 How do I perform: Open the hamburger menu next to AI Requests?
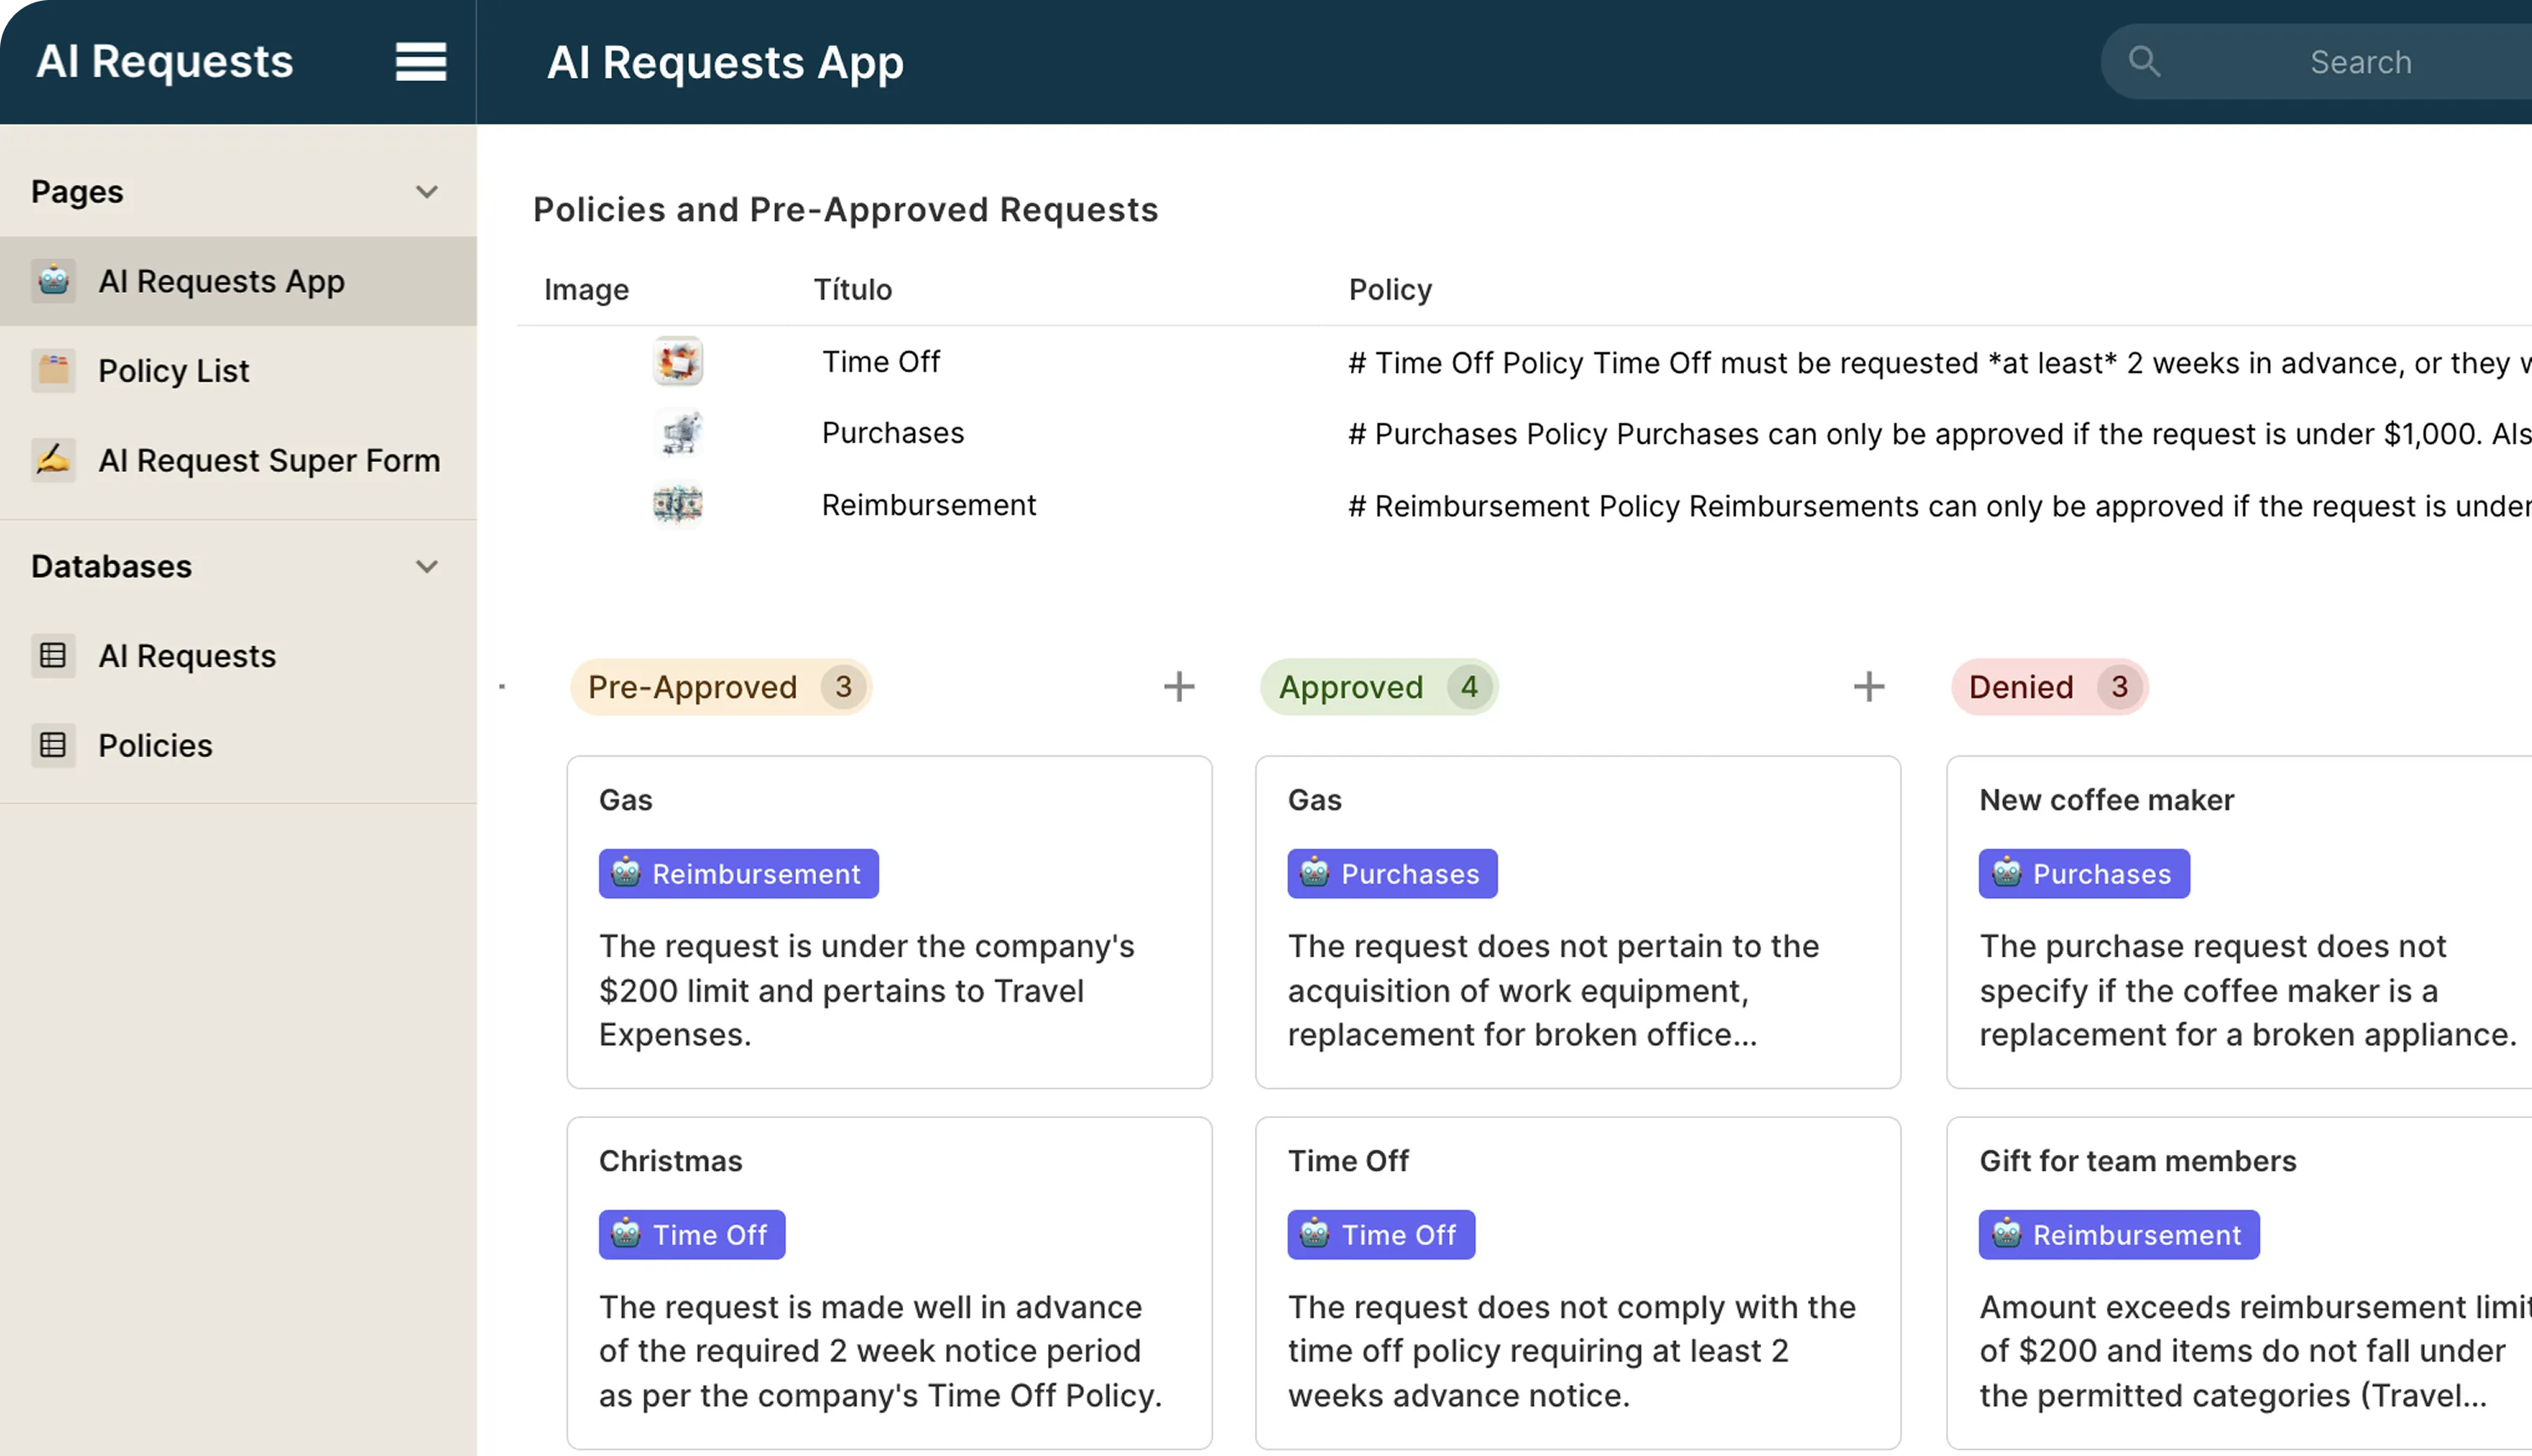(420, 61)
